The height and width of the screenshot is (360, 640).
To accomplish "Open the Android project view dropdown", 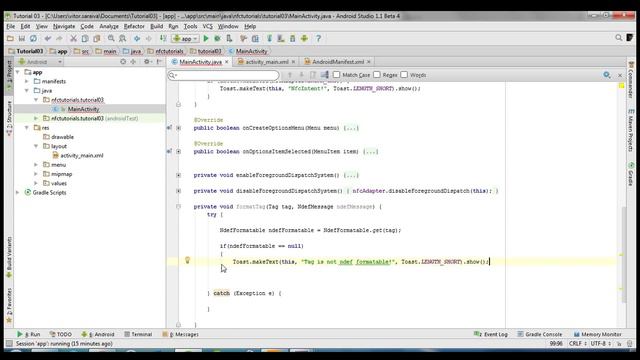I will pos(40,62).
